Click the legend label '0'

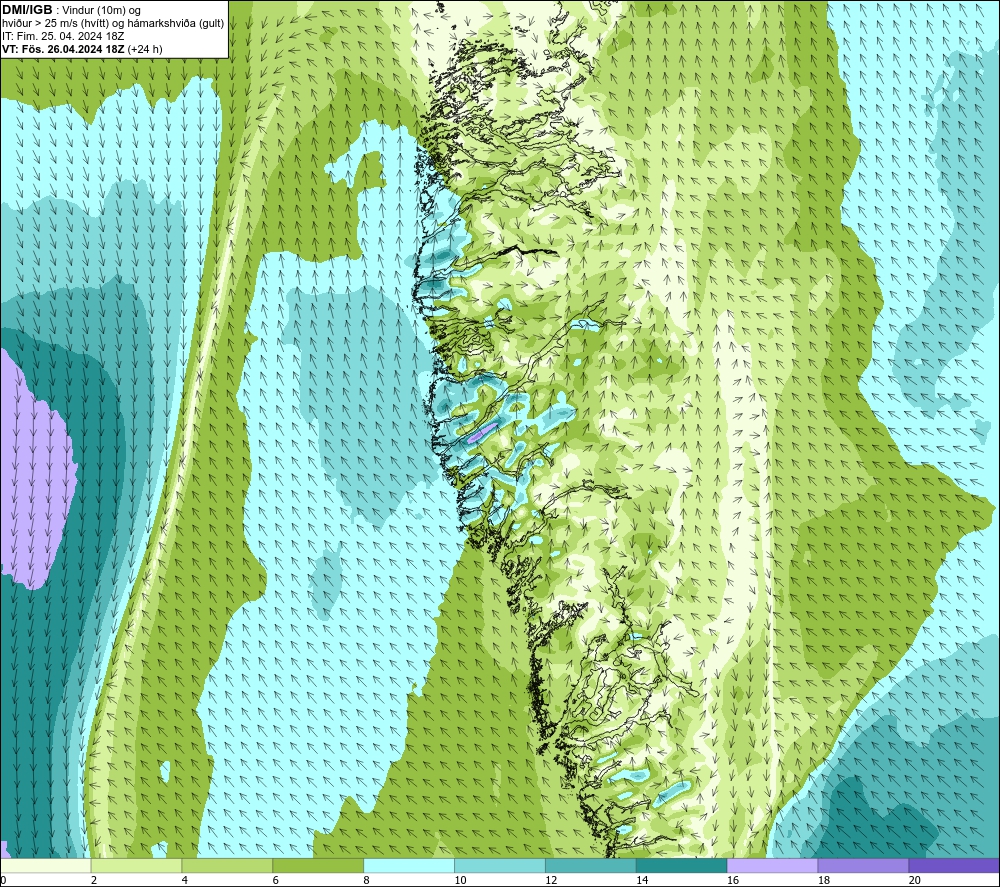3,881
